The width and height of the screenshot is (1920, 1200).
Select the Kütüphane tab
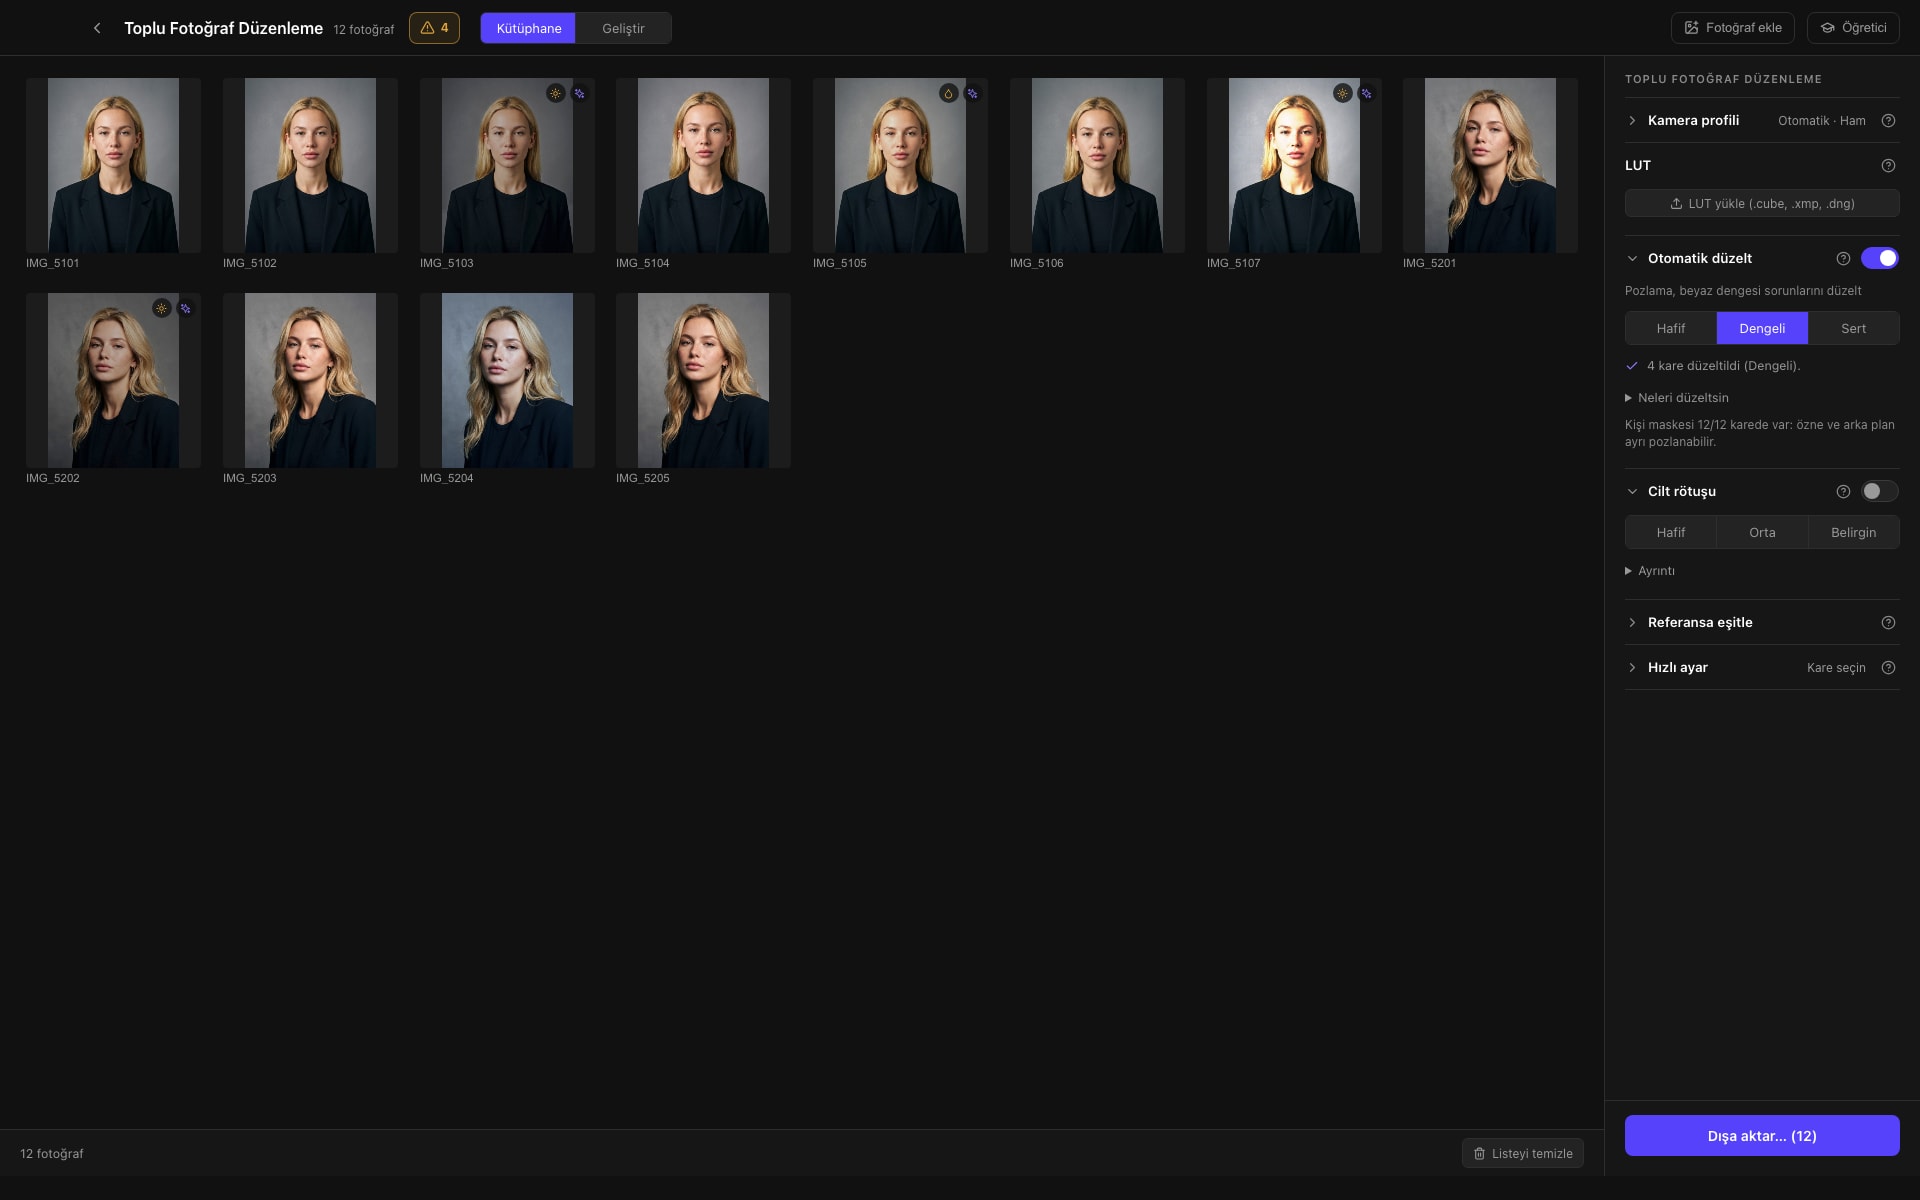tap(528, 28)
